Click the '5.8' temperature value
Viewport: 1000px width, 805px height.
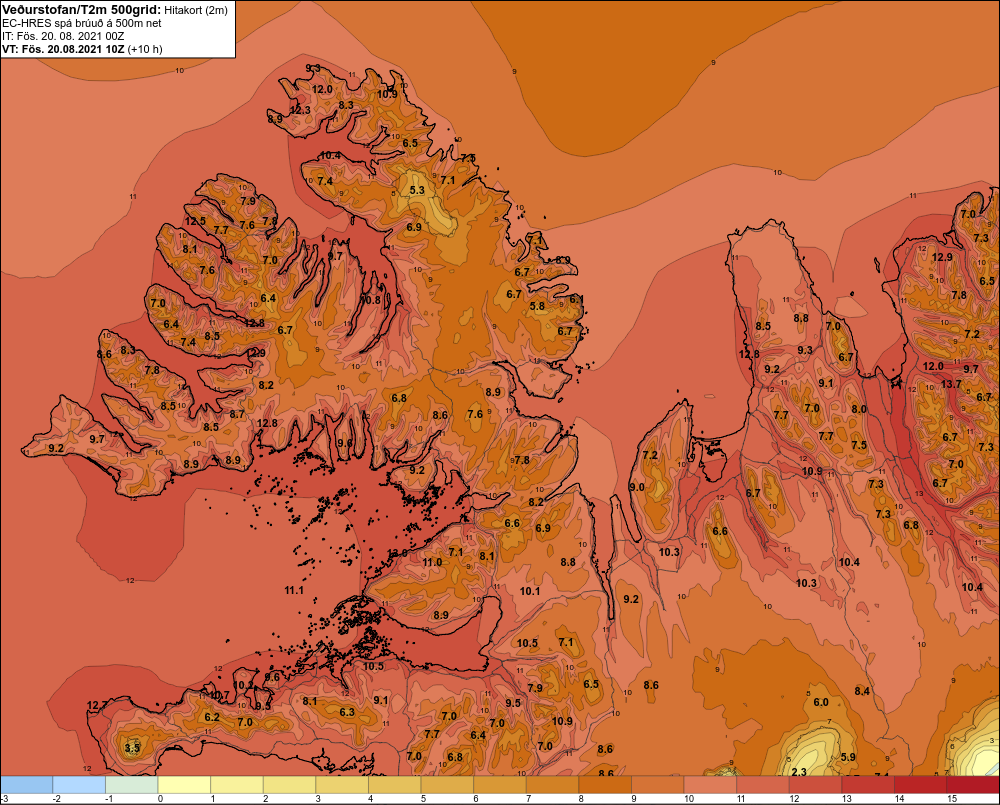(x=538, y=306)
